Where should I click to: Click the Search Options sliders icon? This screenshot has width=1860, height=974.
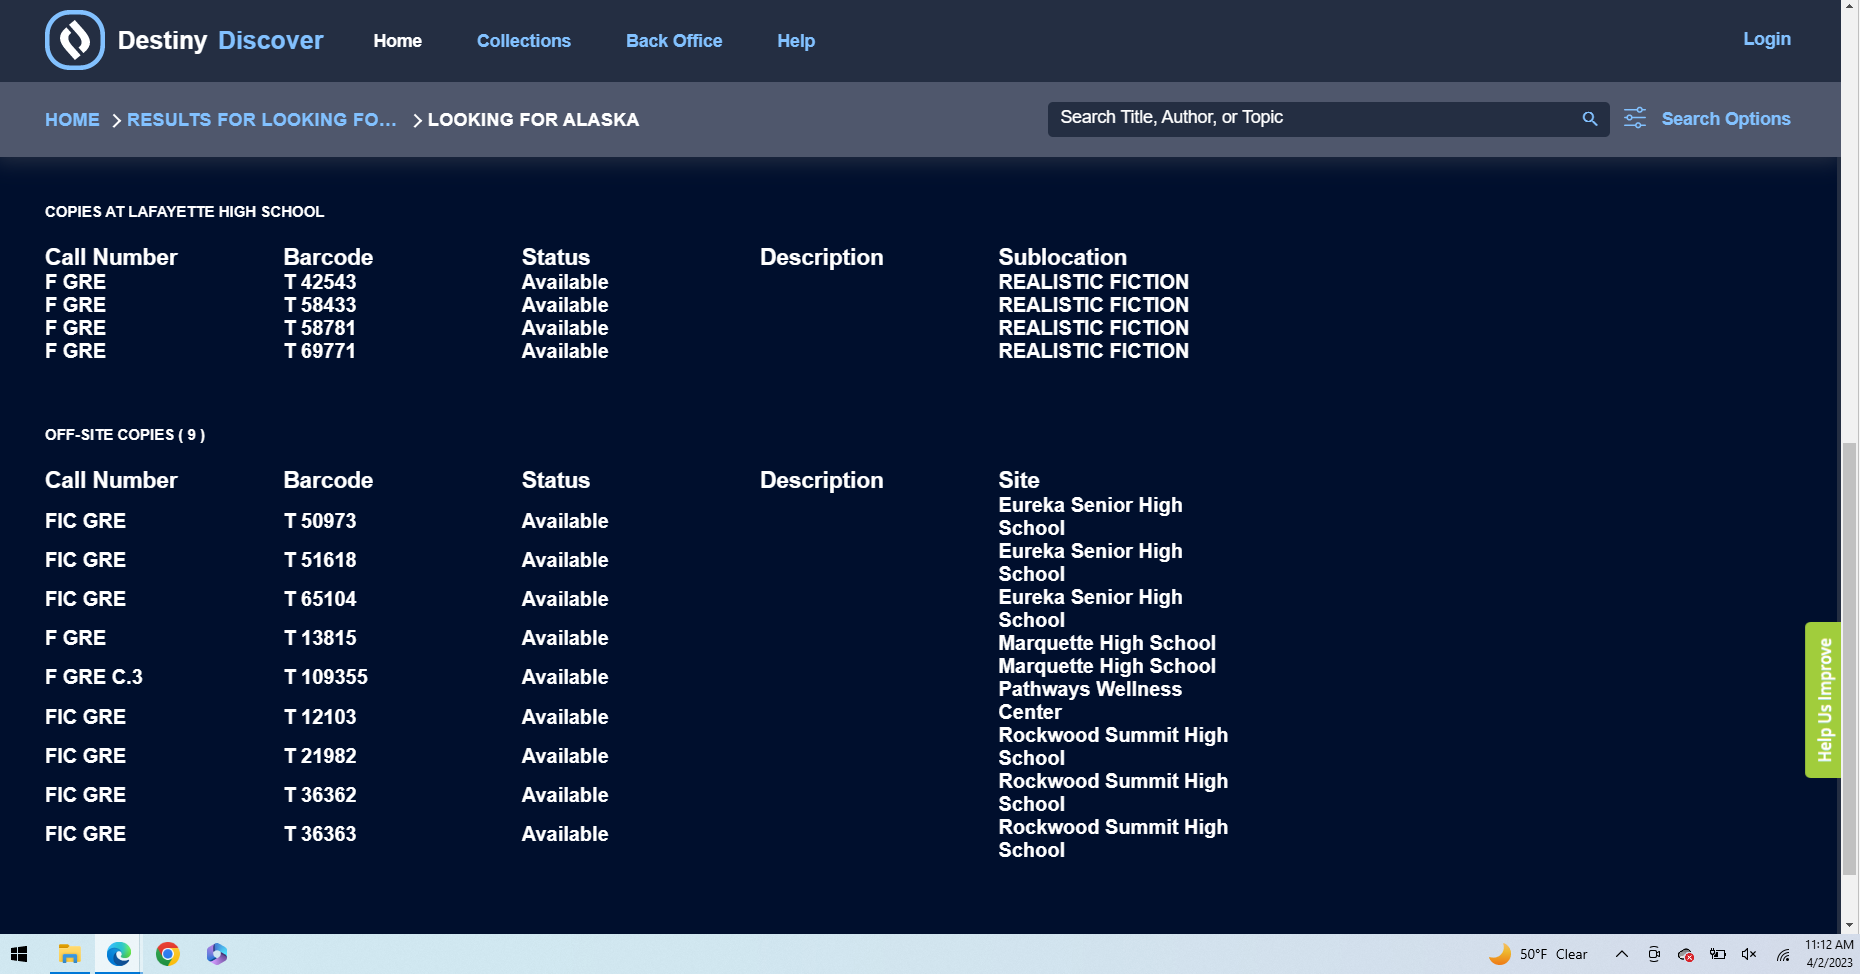[1635, 118]
